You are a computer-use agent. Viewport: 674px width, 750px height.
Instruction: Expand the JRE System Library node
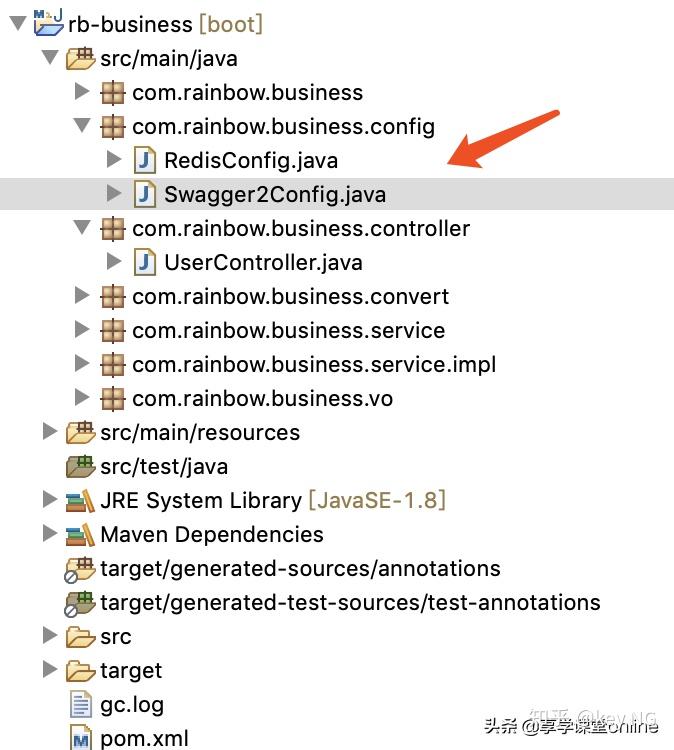[x=50, y=499]
